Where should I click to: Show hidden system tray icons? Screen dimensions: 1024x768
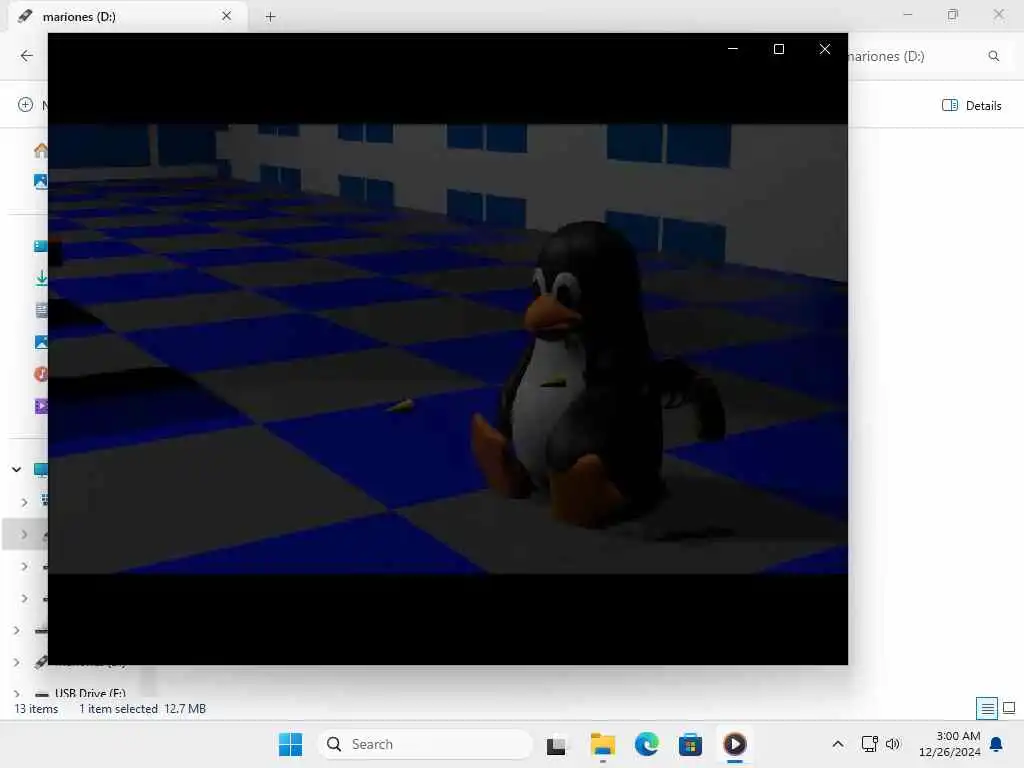coord(838,744)
